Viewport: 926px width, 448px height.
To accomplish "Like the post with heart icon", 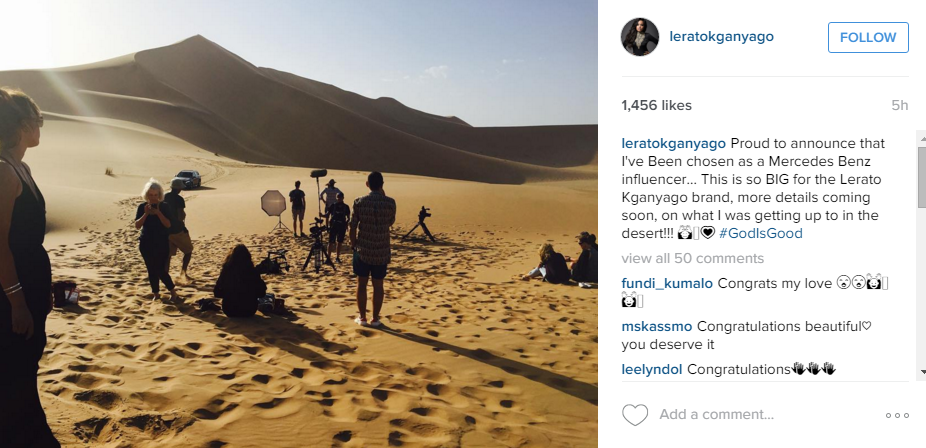I will coord(635,415).
